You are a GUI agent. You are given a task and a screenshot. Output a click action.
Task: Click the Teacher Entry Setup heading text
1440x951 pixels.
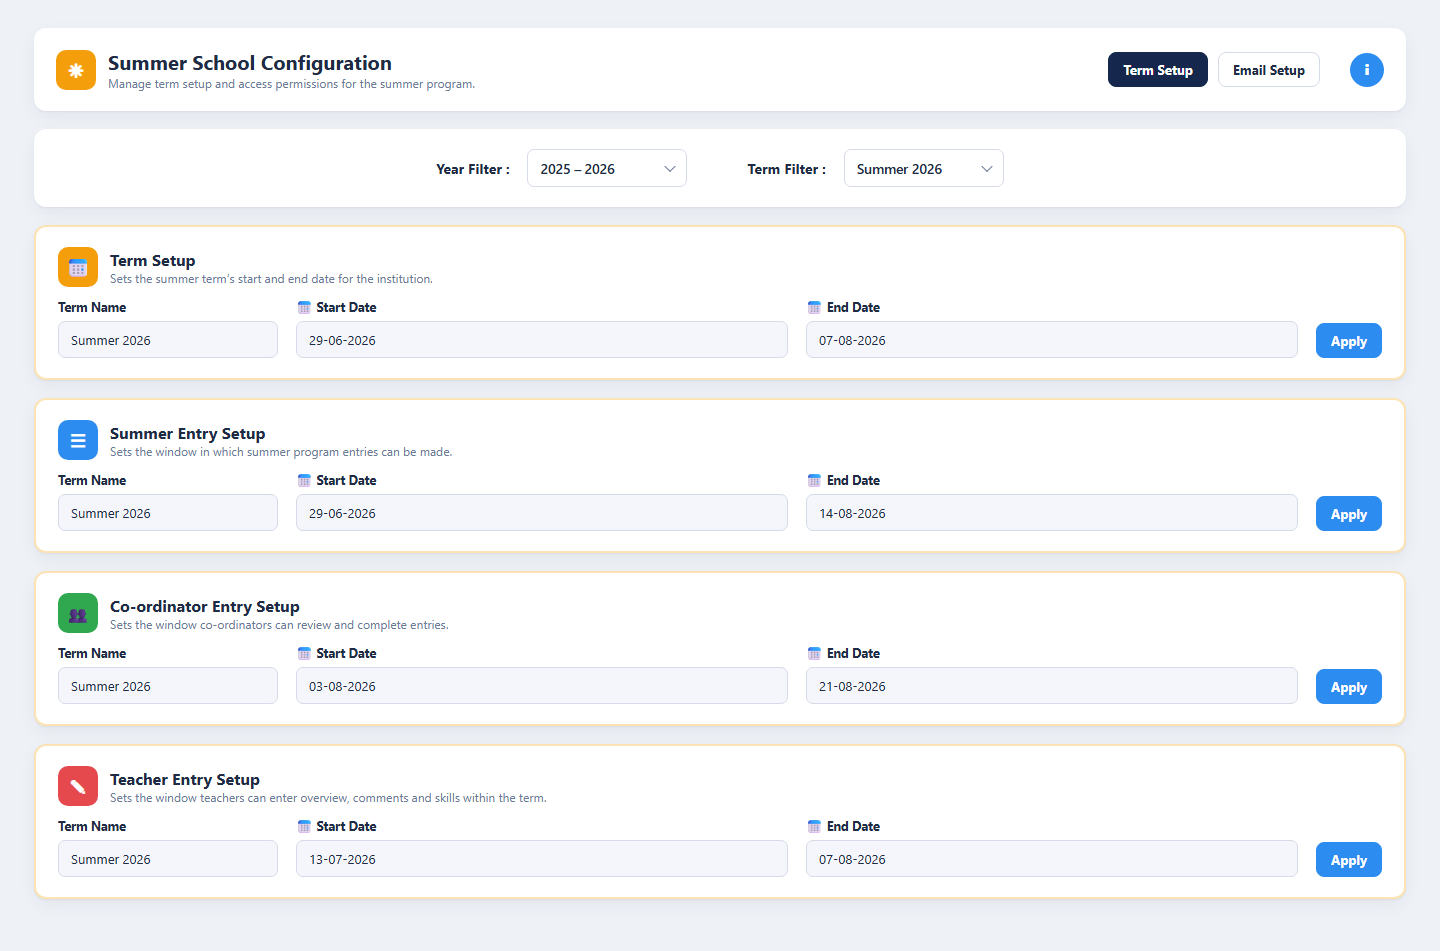185,779
